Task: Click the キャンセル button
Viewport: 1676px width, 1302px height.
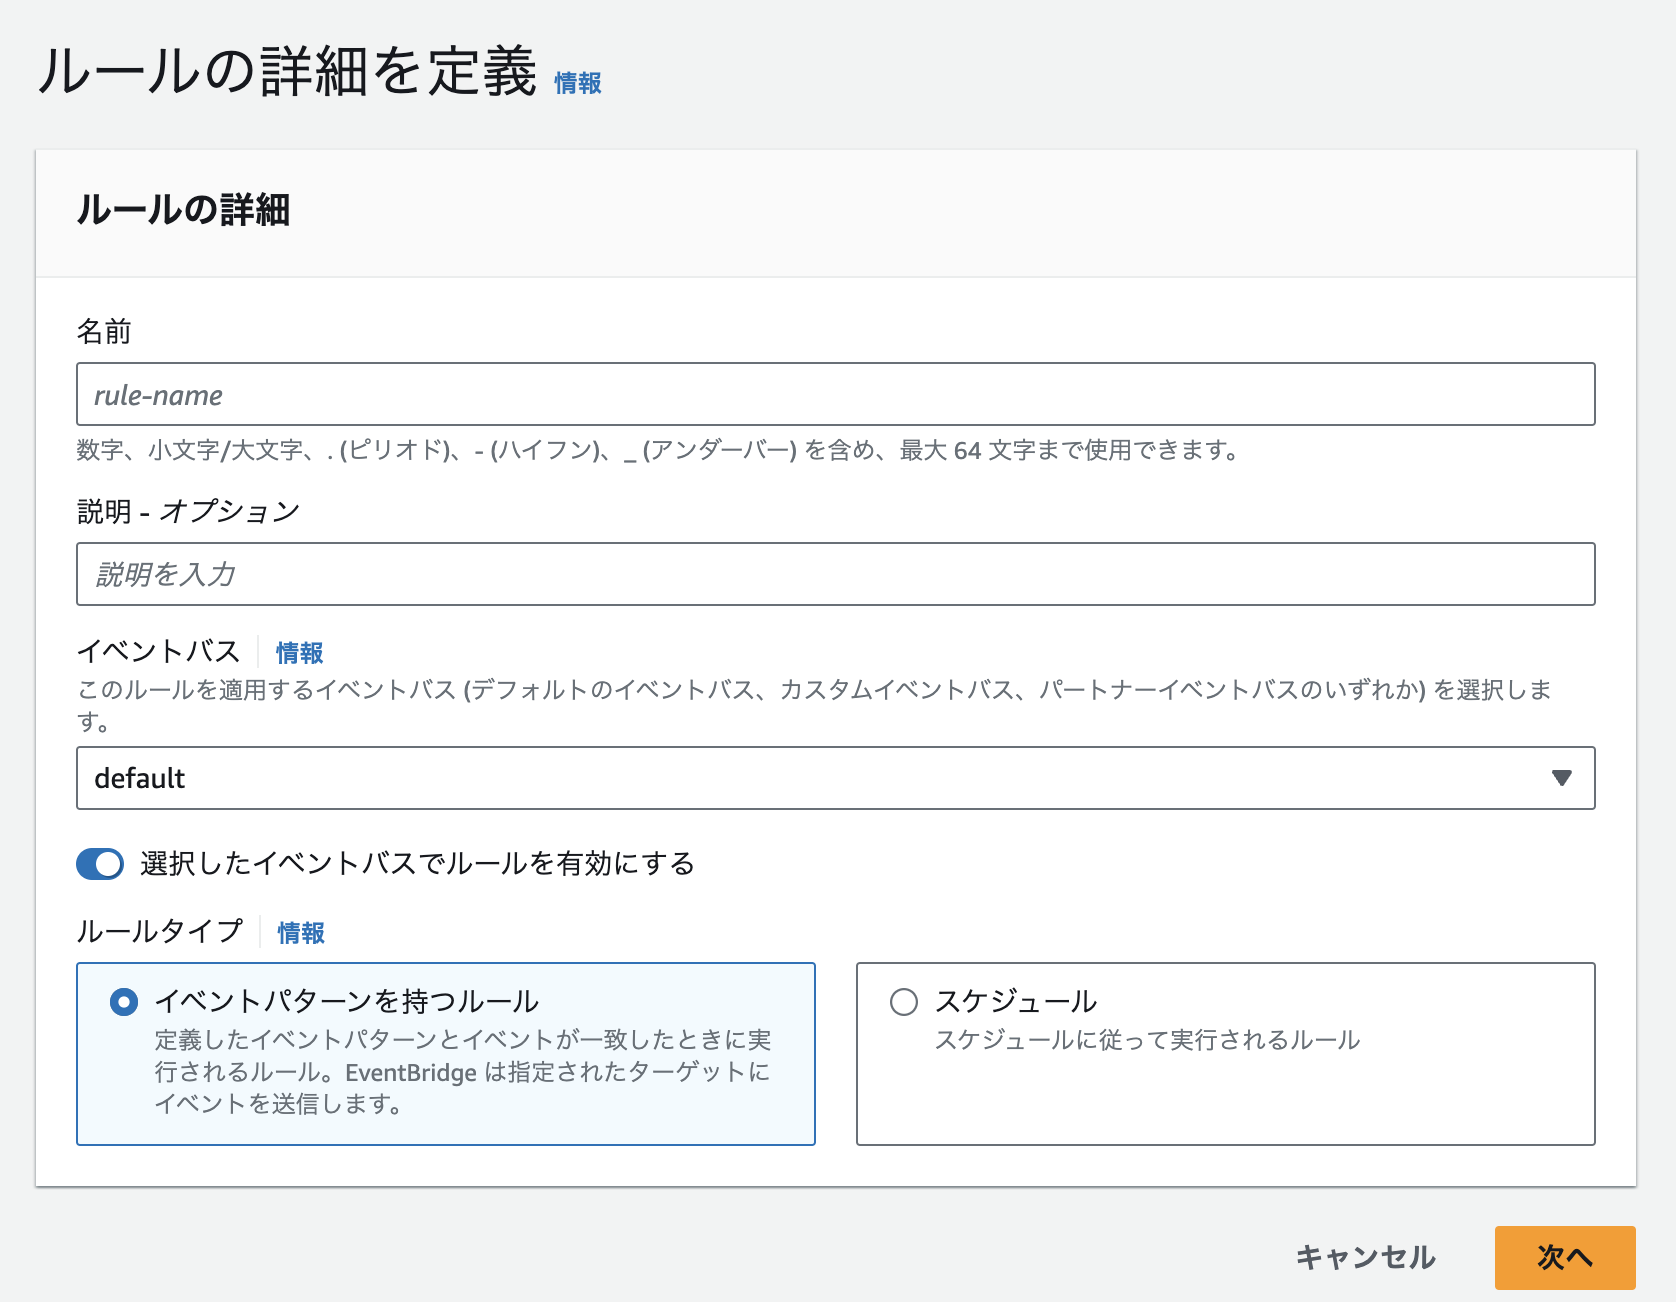Action: (1366, 1258)
